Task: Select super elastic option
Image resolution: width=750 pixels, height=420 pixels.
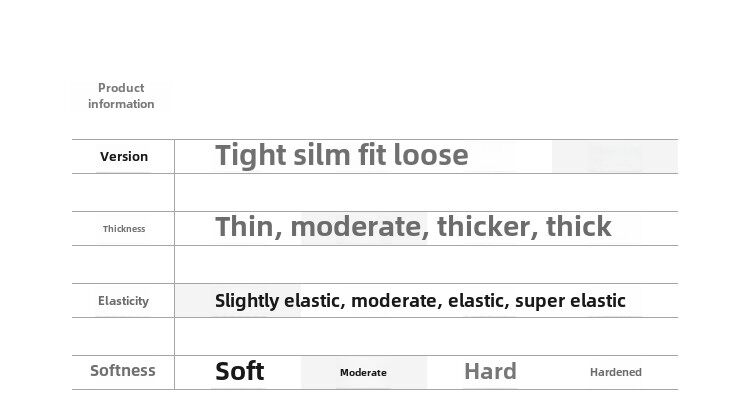Action: (570, 301)
